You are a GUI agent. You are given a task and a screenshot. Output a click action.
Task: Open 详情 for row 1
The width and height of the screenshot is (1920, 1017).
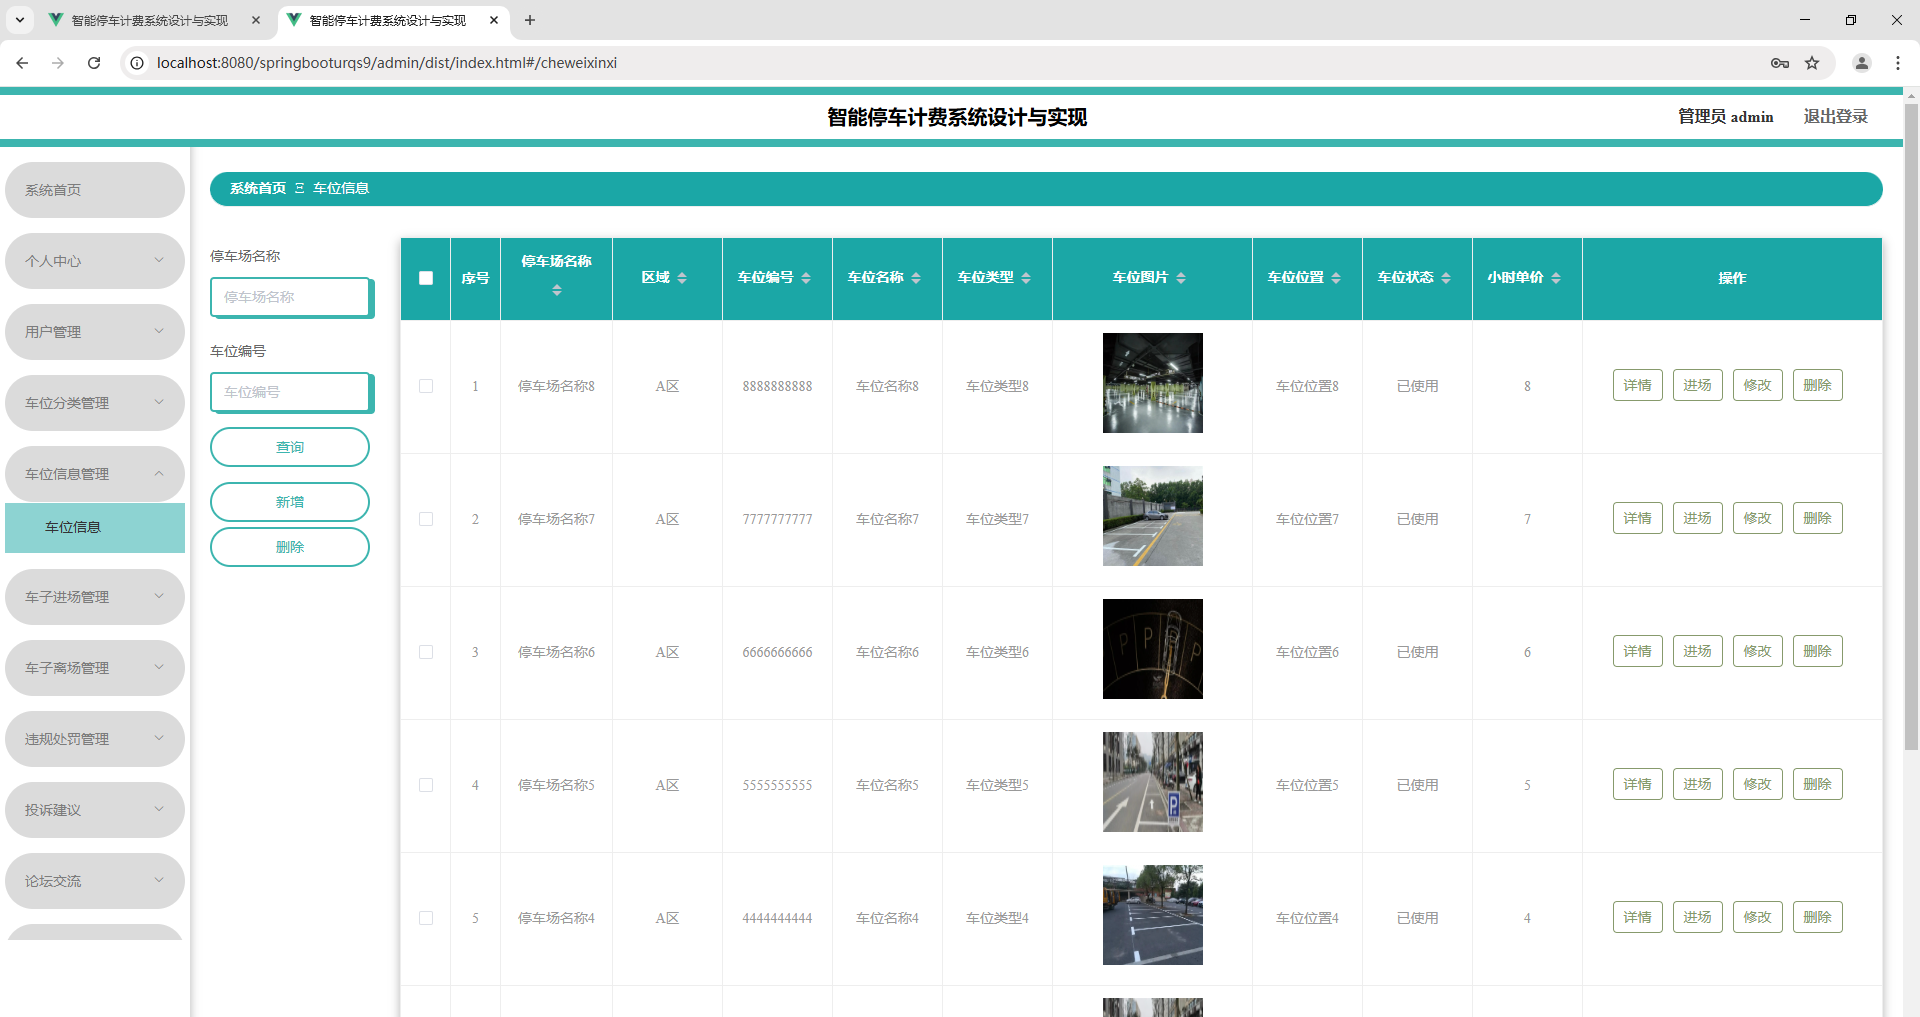pyautogui.click(x=1638, y=385)
